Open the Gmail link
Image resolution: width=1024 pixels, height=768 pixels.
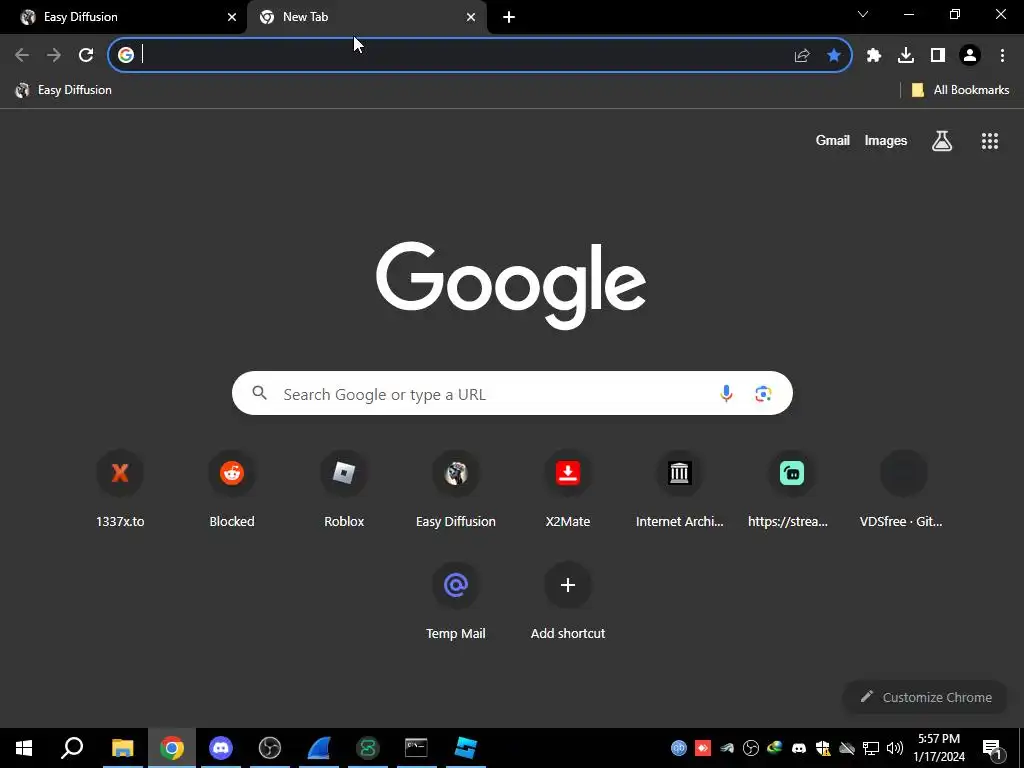[833, 140]
